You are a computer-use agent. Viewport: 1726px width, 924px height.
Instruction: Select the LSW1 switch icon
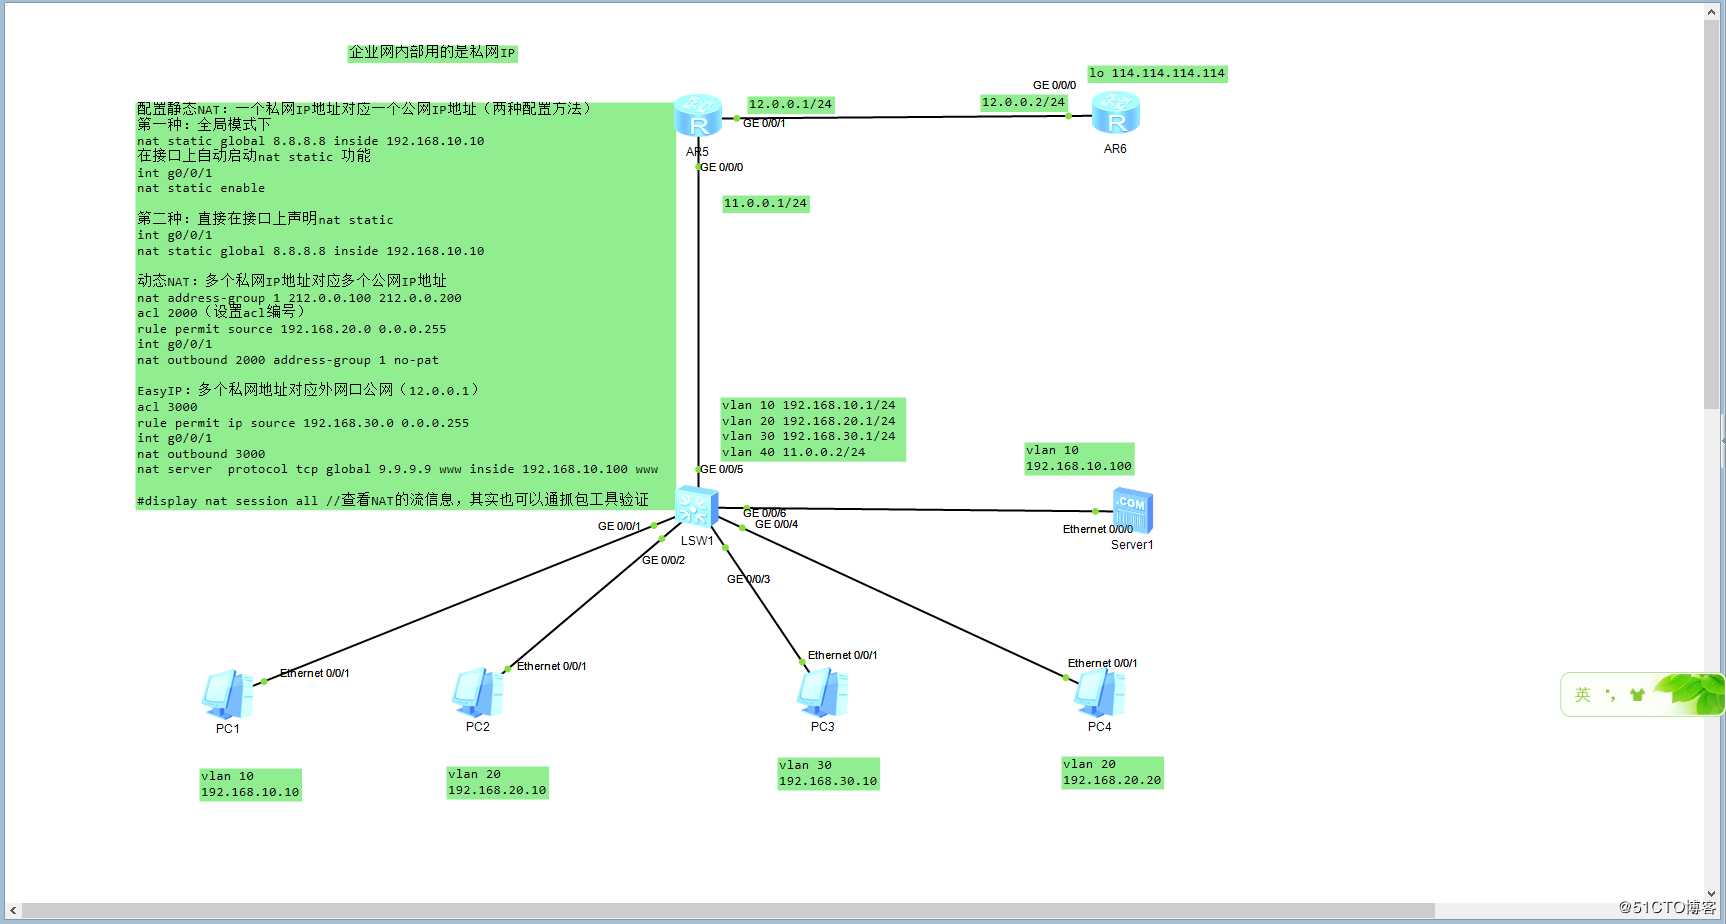[x=696, y=507]
